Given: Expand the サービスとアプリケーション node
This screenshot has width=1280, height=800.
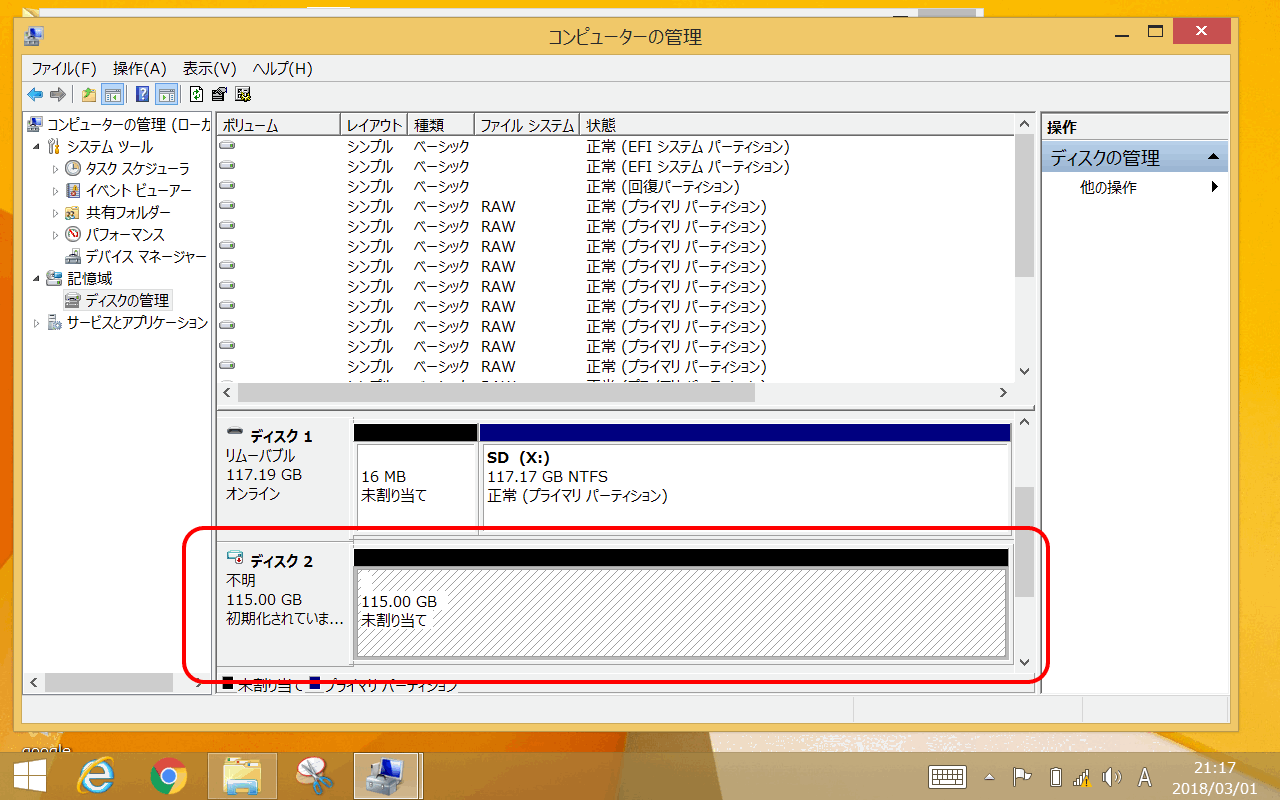Looking at the screenshot, I should (x=37, y=323).
